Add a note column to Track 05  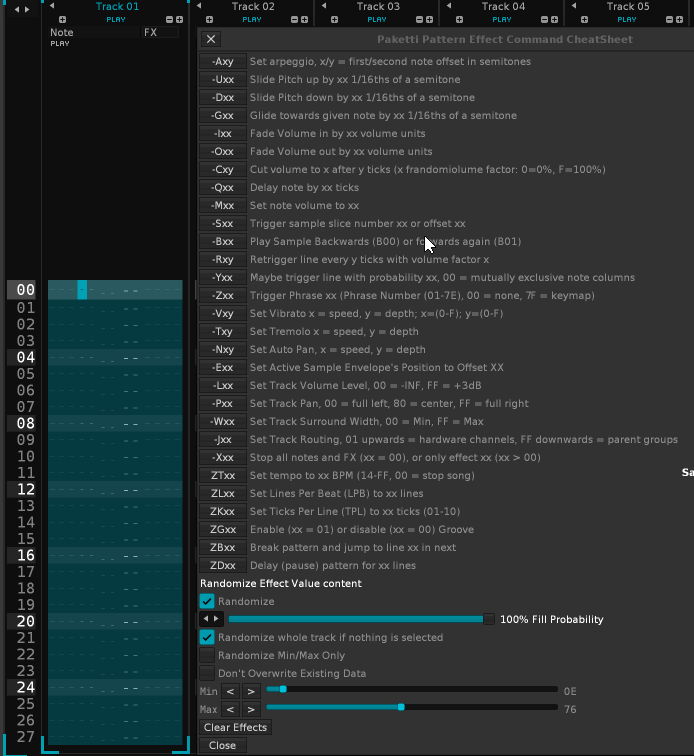pyautogui.click(x=584, y=20)
